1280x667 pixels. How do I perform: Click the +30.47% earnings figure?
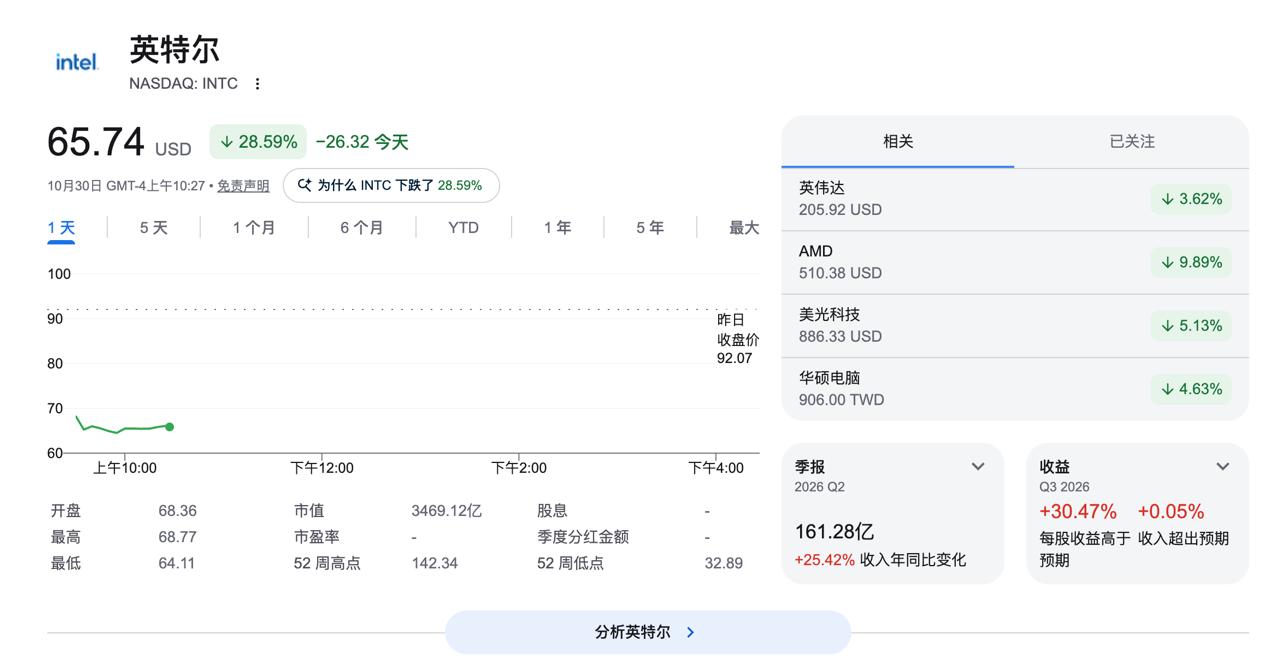point(1078,511)
